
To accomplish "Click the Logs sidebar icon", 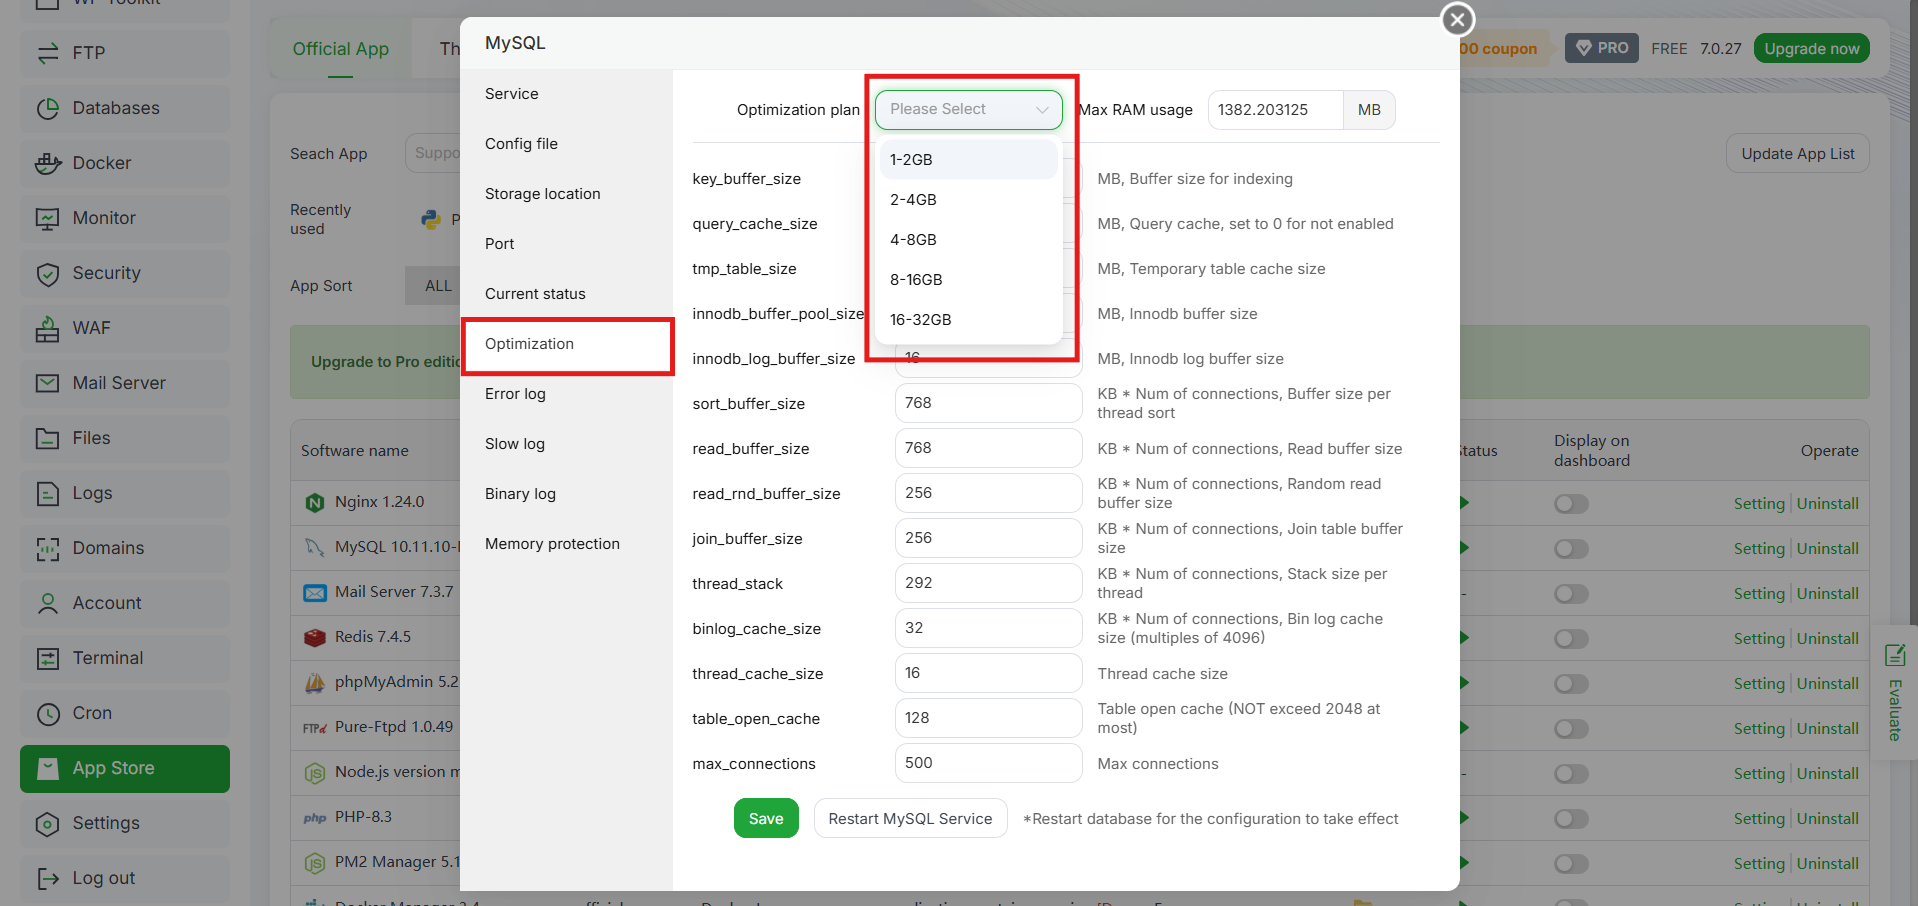I will 48,493.
